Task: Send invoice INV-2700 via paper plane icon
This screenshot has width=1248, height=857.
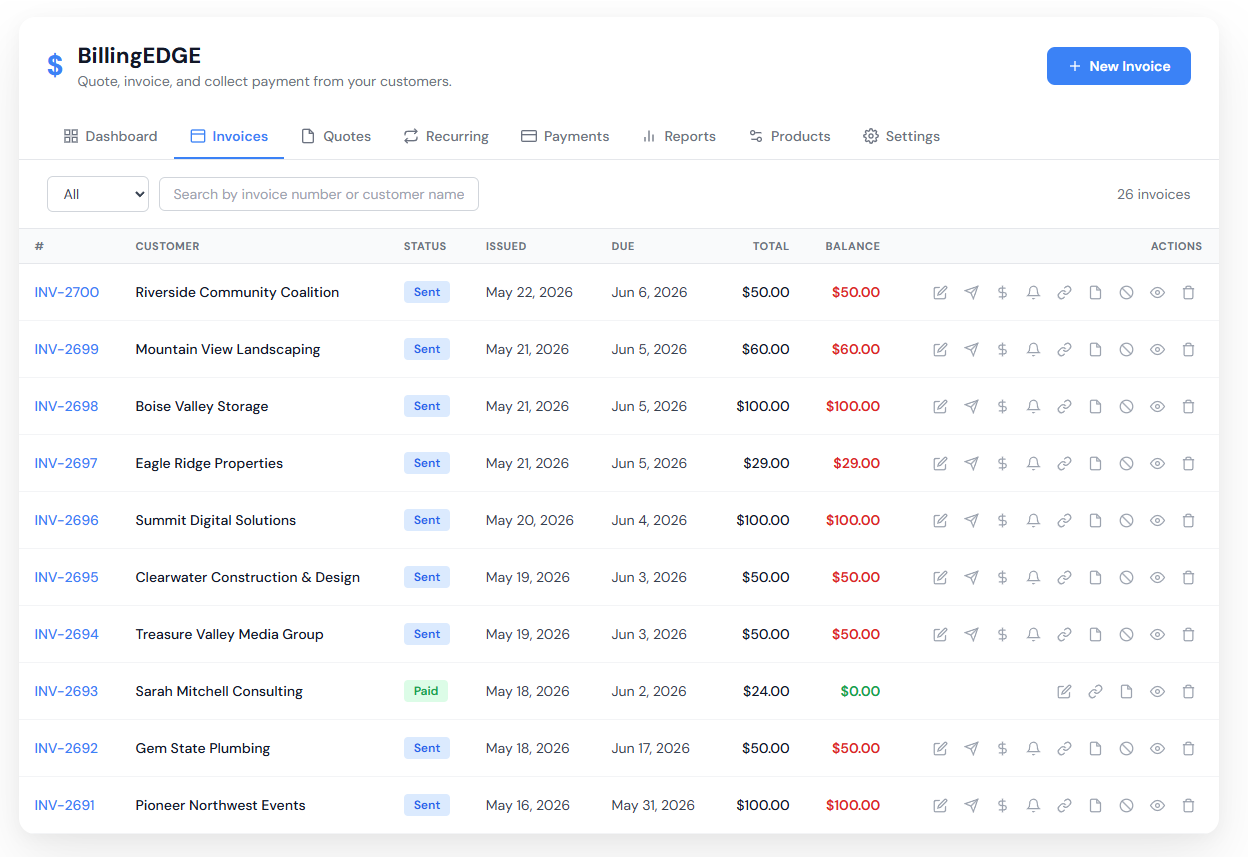Action: click(x=971, y=293)
